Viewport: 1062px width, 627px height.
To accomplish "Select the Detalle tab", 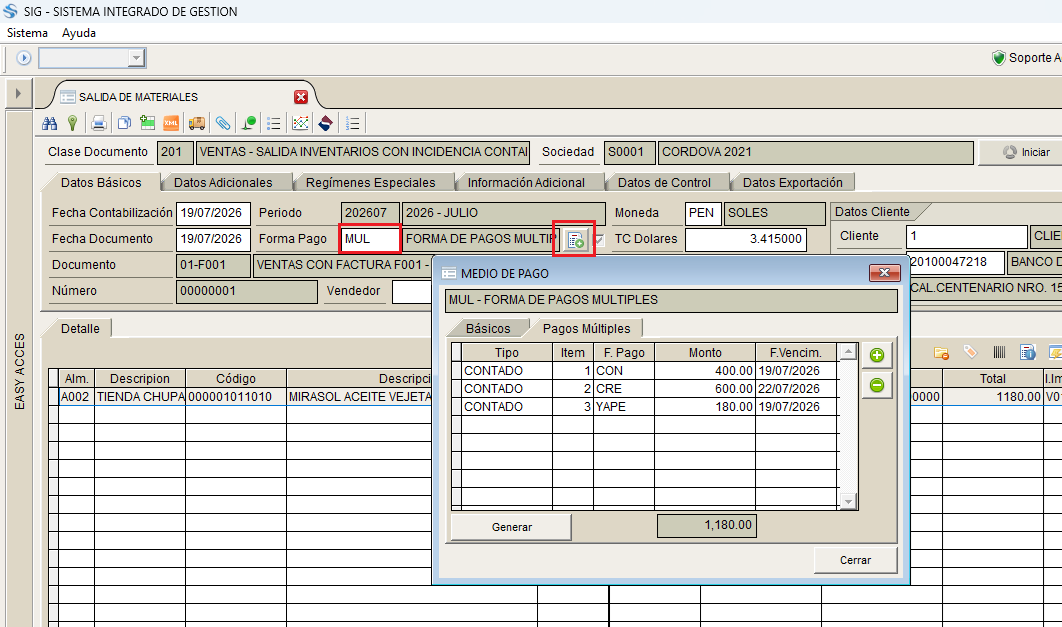I will (x=80, y=328).
